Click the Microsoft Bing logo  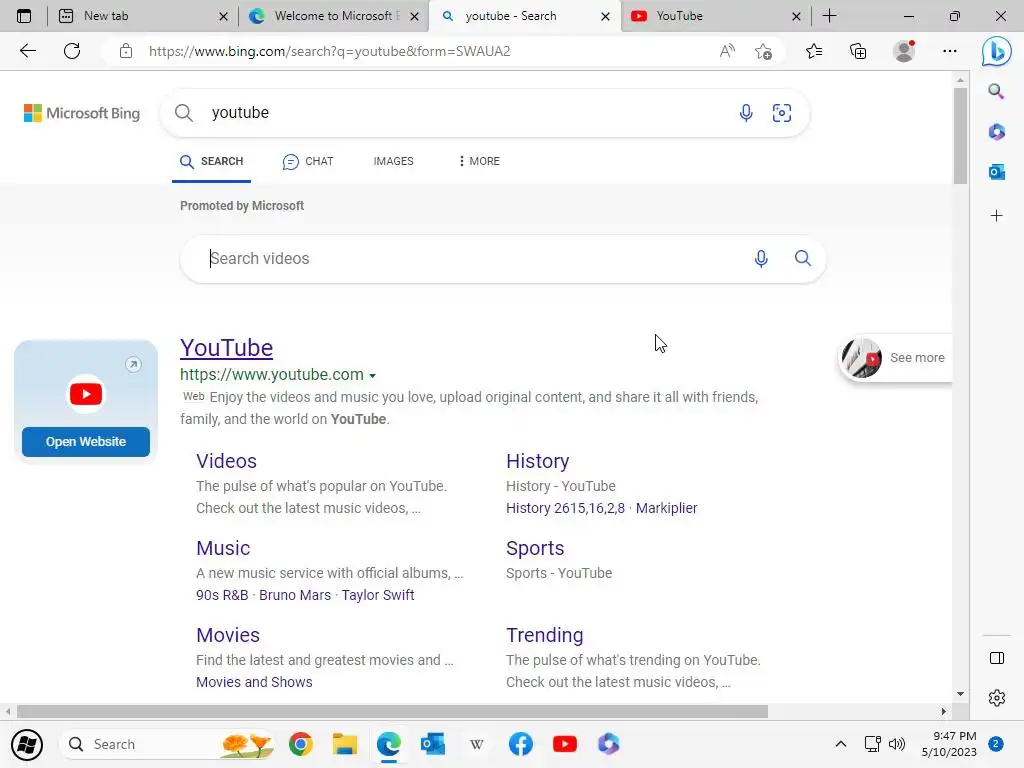[82, 113]
